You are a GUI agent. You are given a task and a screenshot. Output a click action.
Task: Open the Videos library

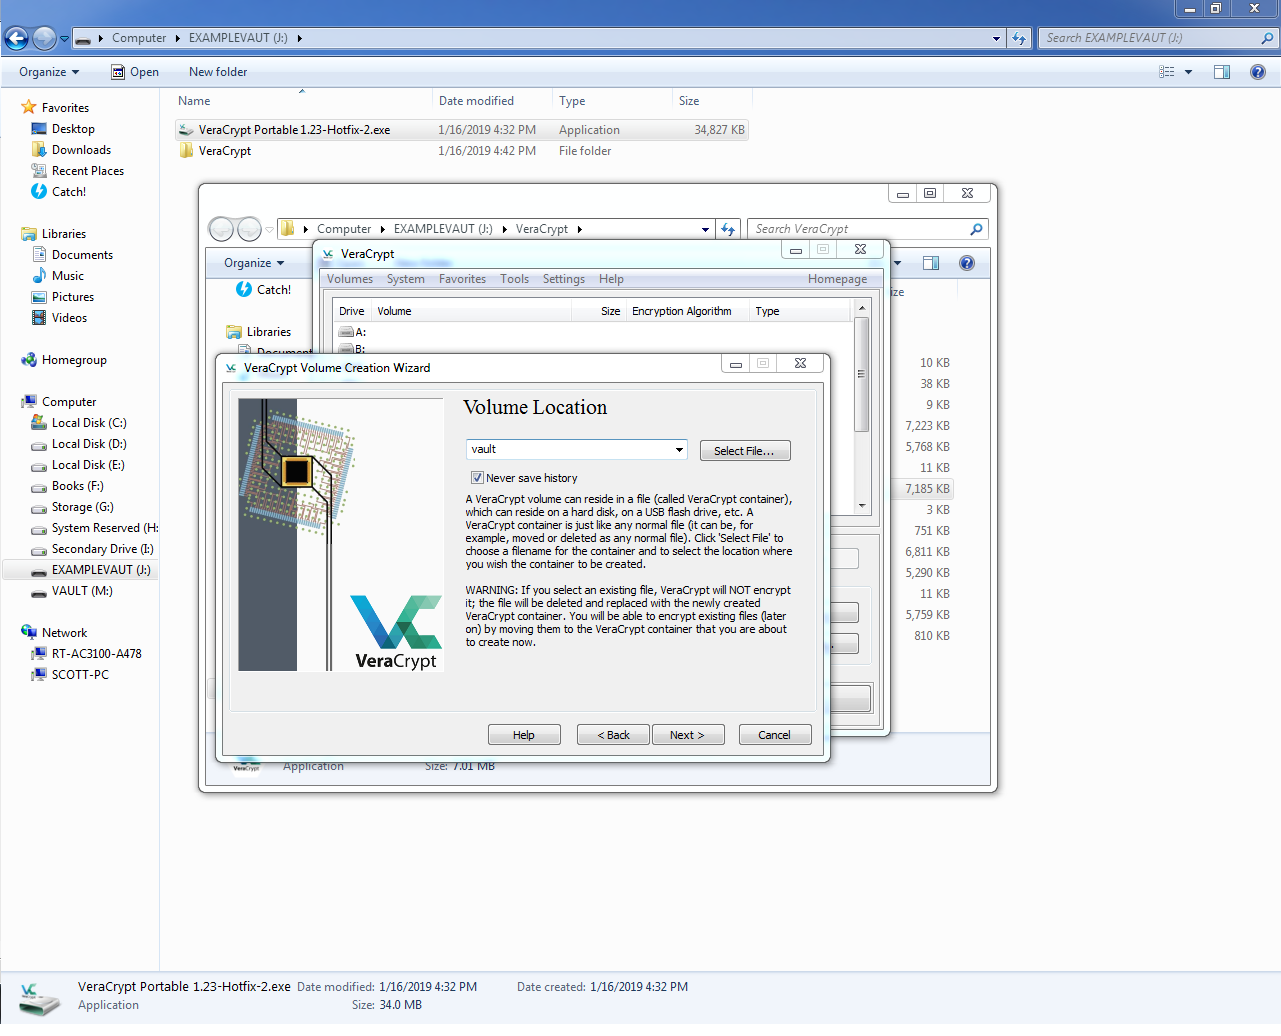[x=69, y=318]
